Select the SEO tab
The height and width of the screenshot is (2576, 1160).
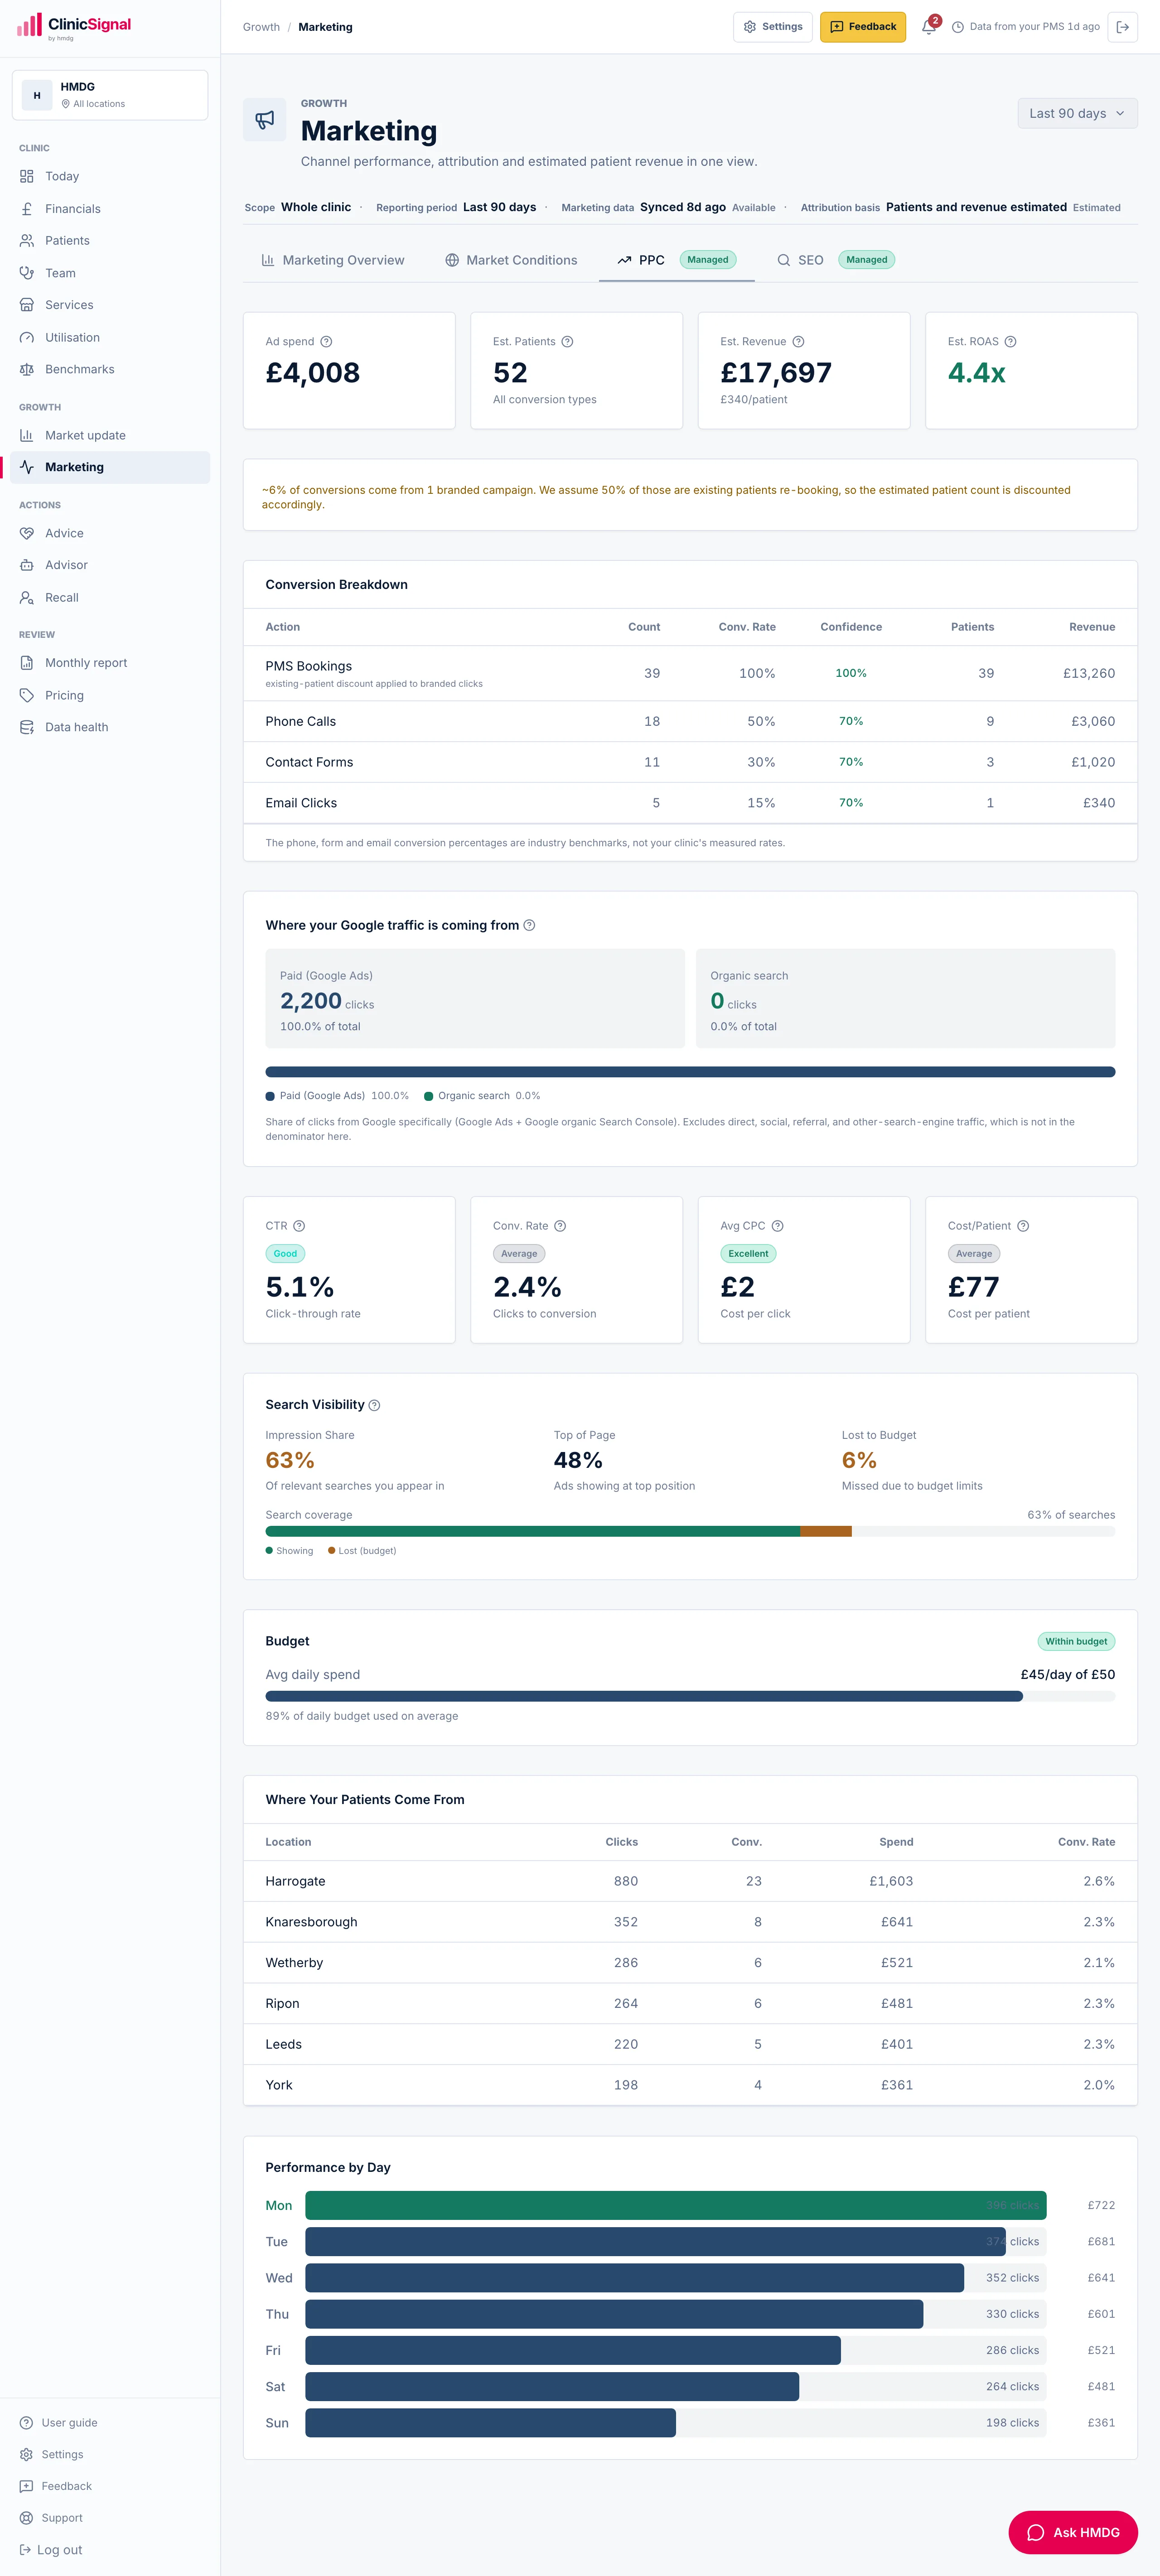click(836, 260)
